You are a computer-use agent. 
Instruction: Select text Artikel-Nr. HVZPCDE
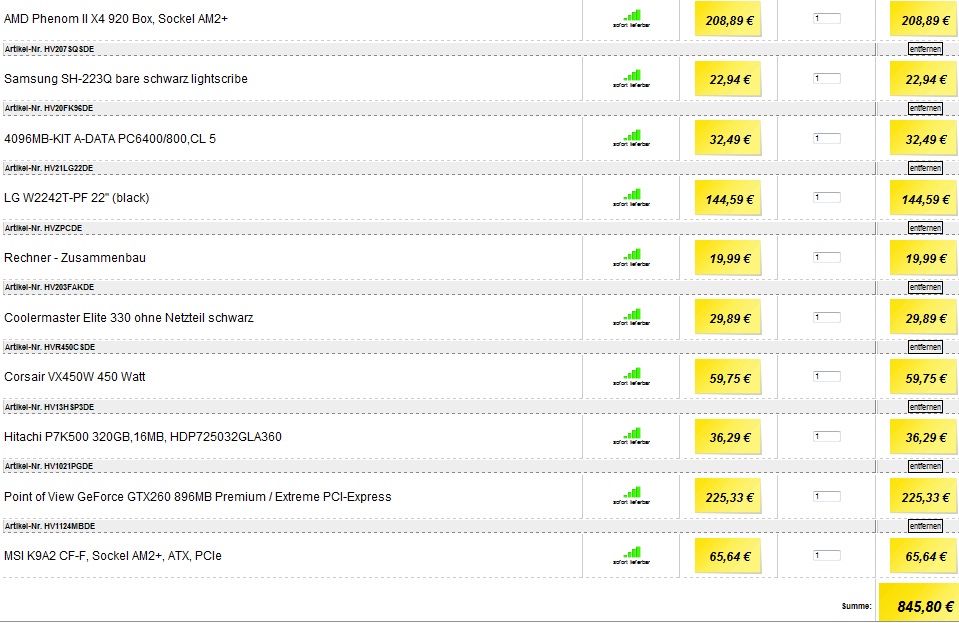(43, 228)
